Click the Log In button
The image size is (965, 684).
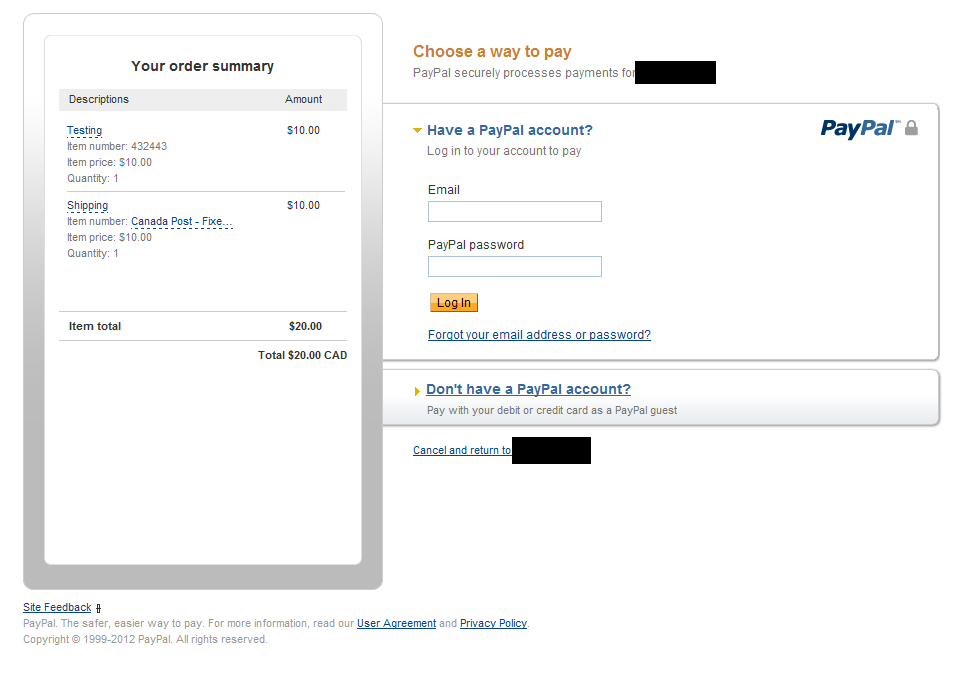(454, 302)
